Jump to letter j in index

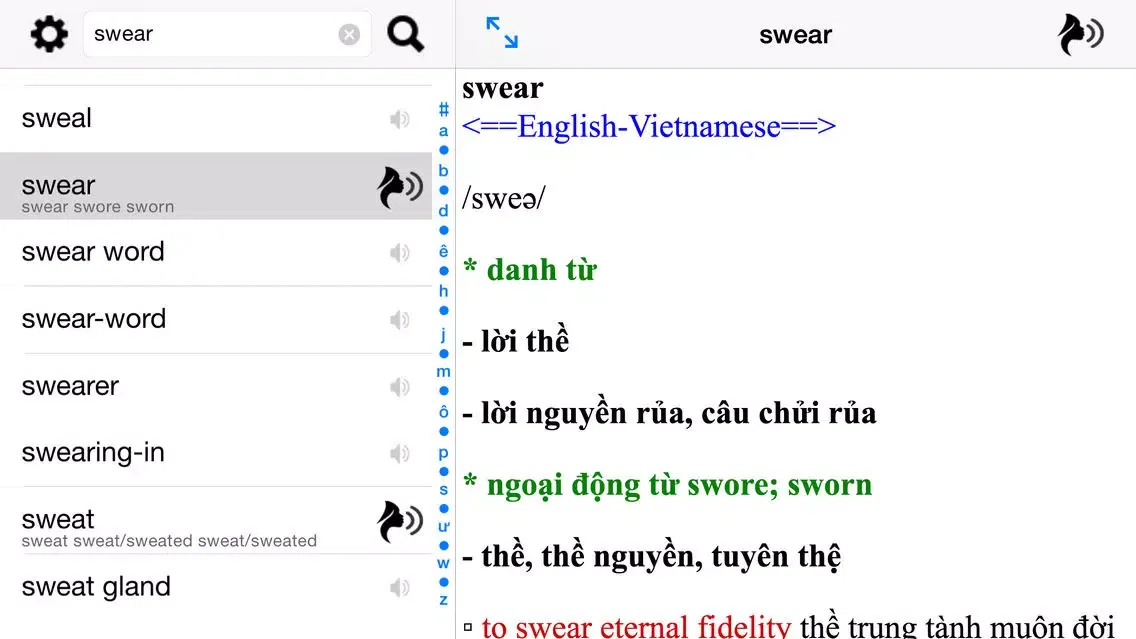pyautogui.click(x=443, y=334)
